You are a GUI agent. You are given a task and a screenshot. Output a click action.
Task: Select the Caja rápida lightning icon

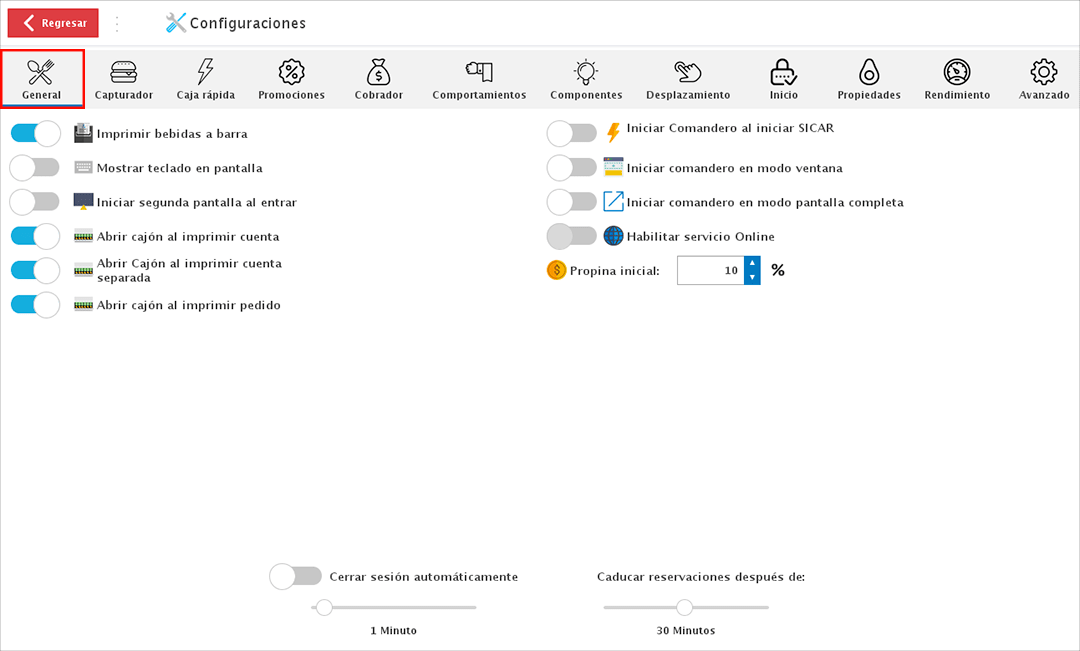(x=205, y=78)
